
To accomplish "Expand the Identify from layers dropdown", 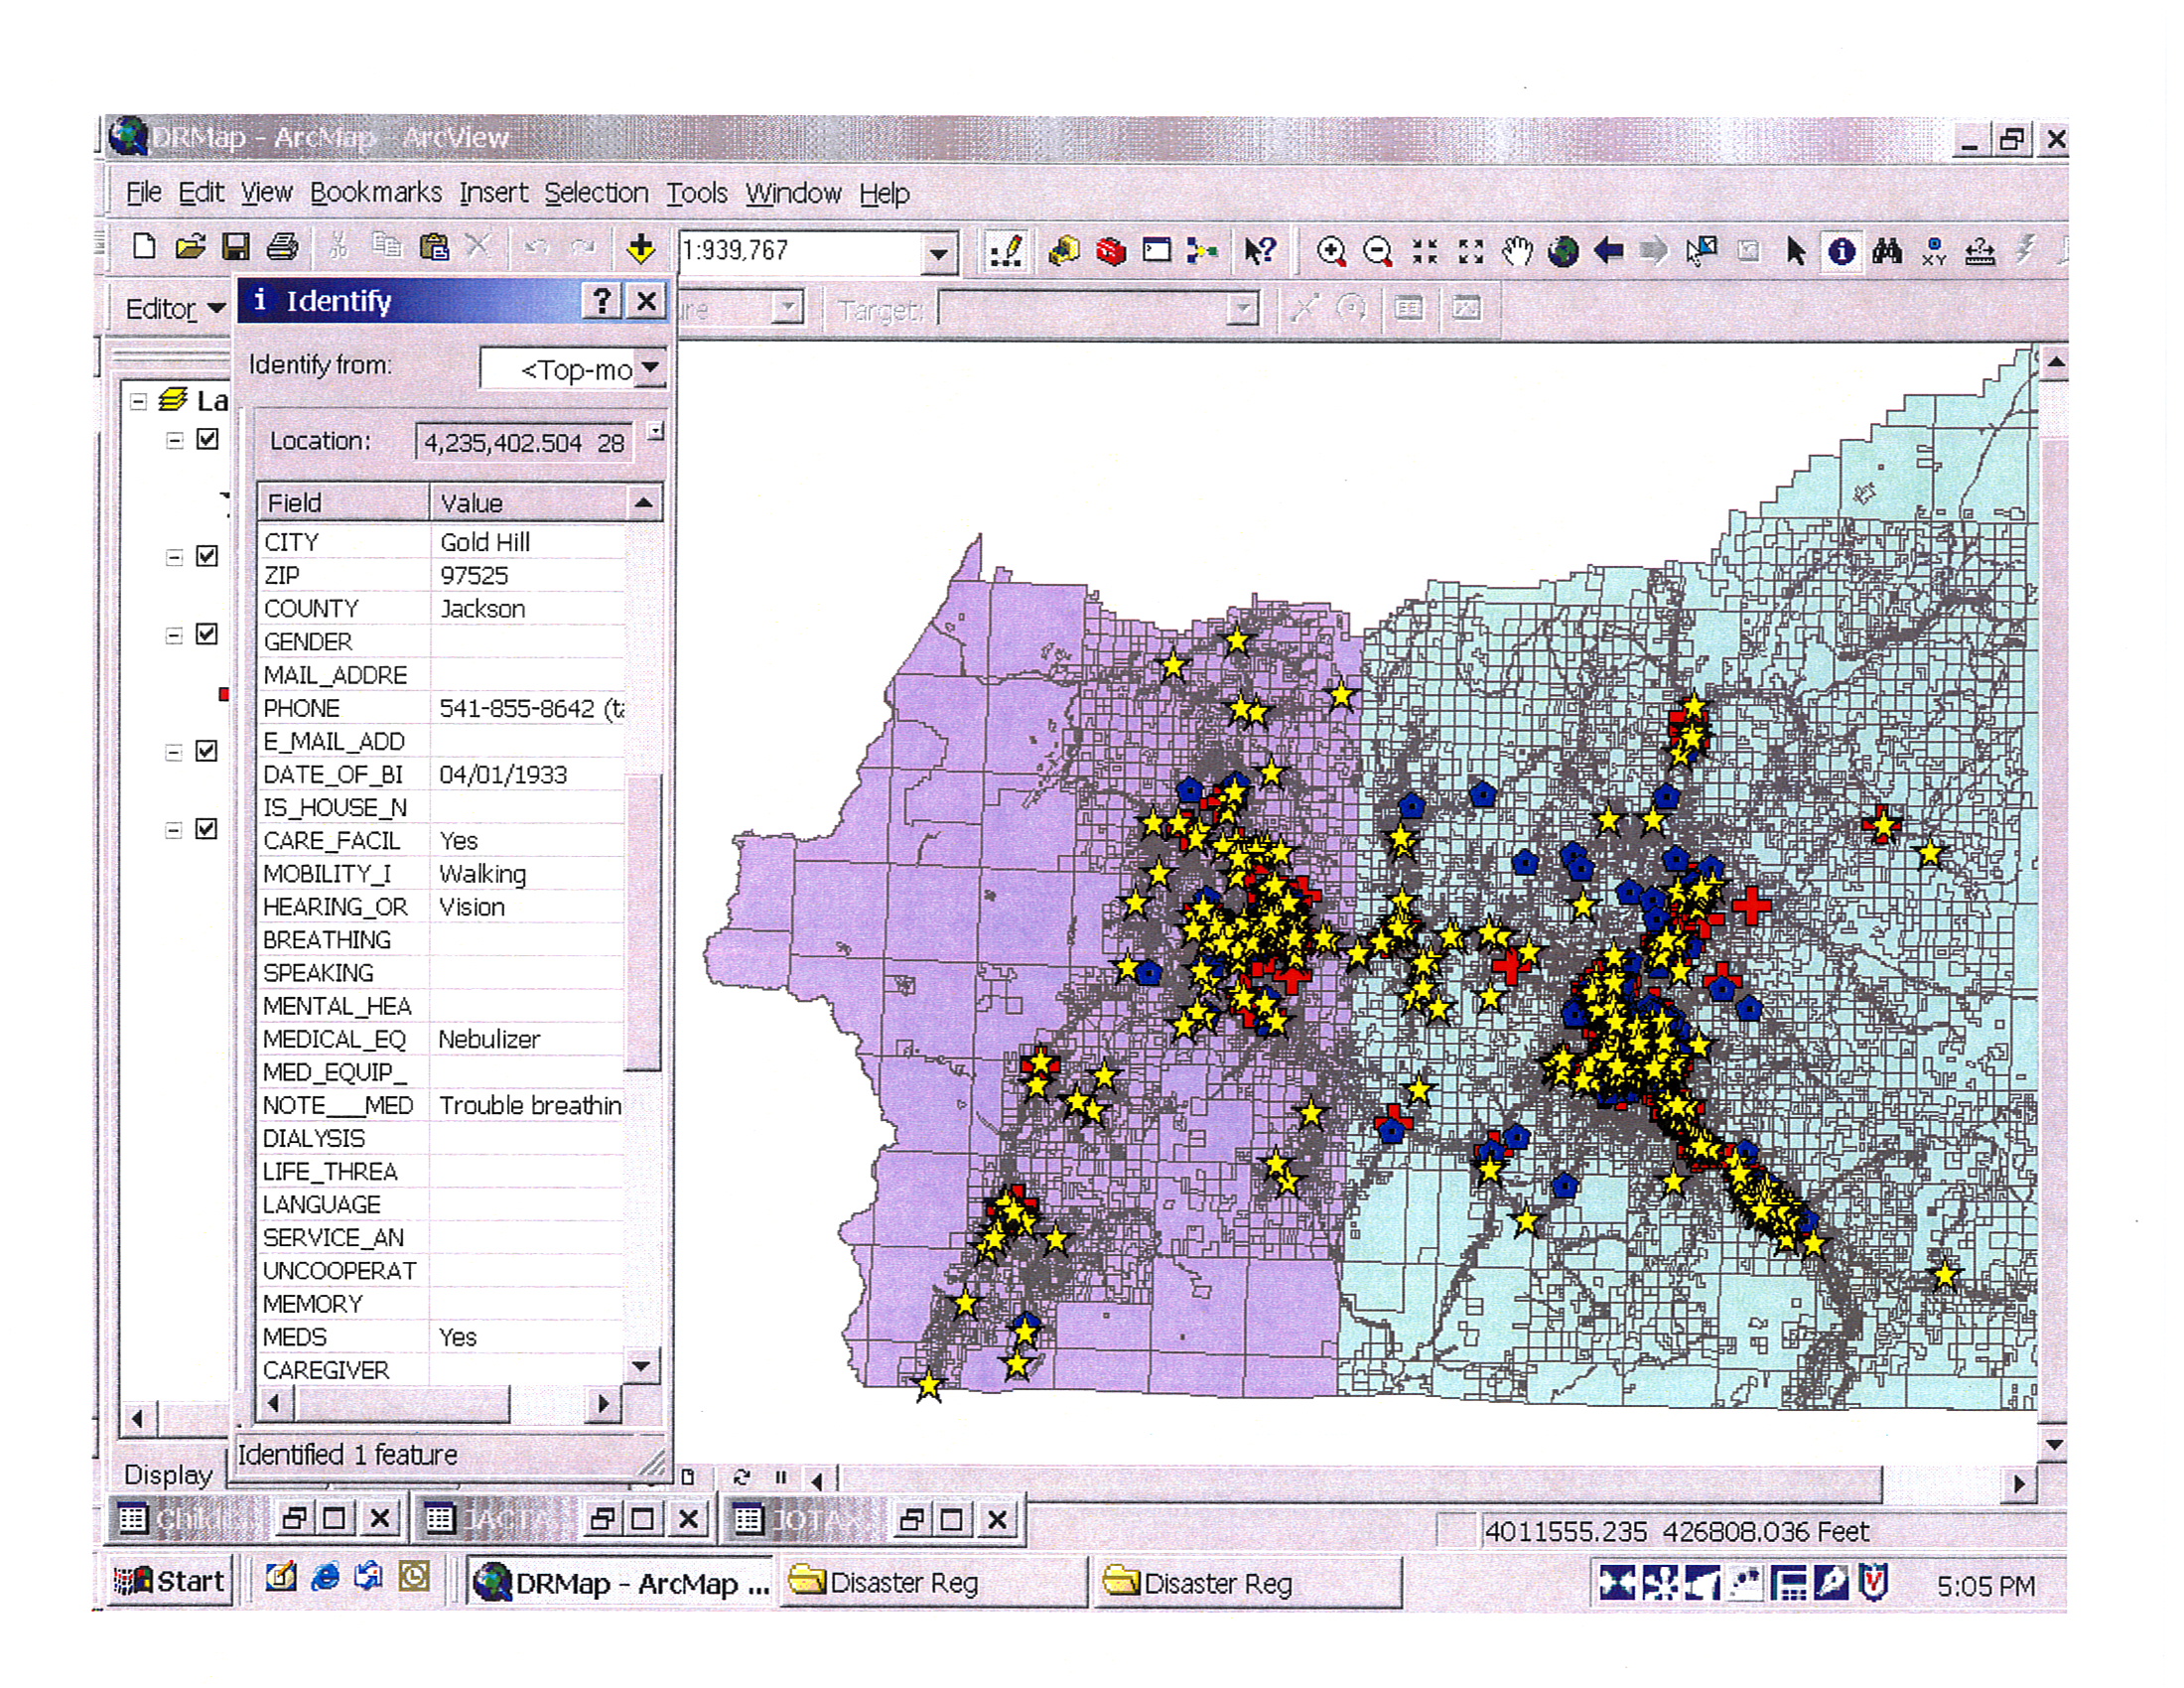I will click(x=651, y=369).
